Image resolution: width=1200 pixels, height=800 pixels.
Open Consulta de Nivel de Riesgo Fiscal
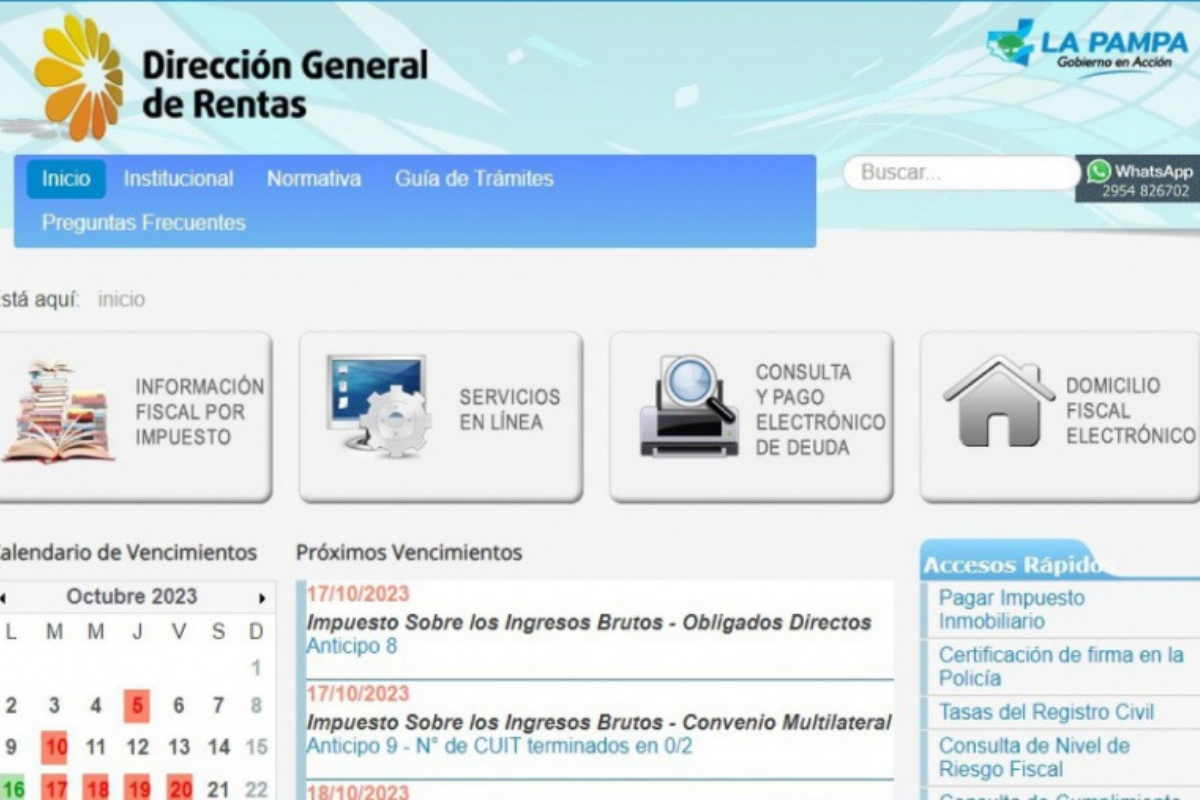pyautogui.click(x=1033, y=757)
